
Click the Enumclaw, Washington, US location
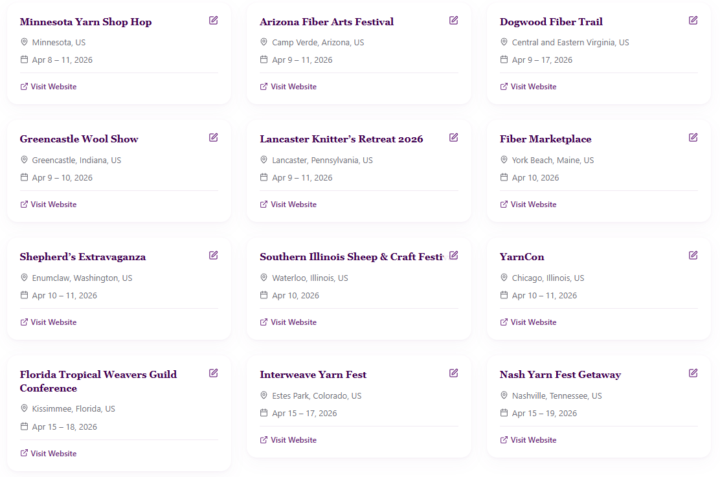pyautogui.click(x=82, y=278)
